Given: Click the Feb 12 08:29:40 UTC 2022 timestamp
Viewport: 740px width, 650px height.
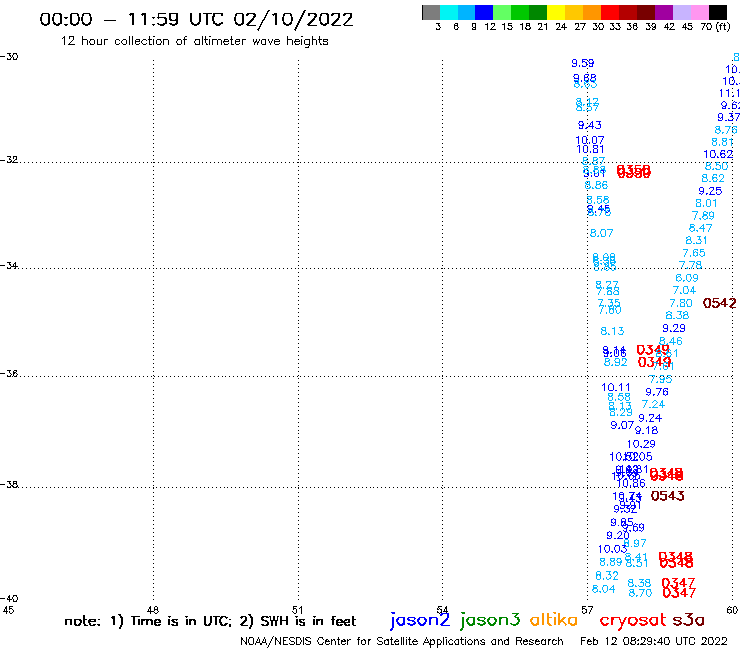Looking at the screenshot, I should pyautogui.click(x=654, y=641).
